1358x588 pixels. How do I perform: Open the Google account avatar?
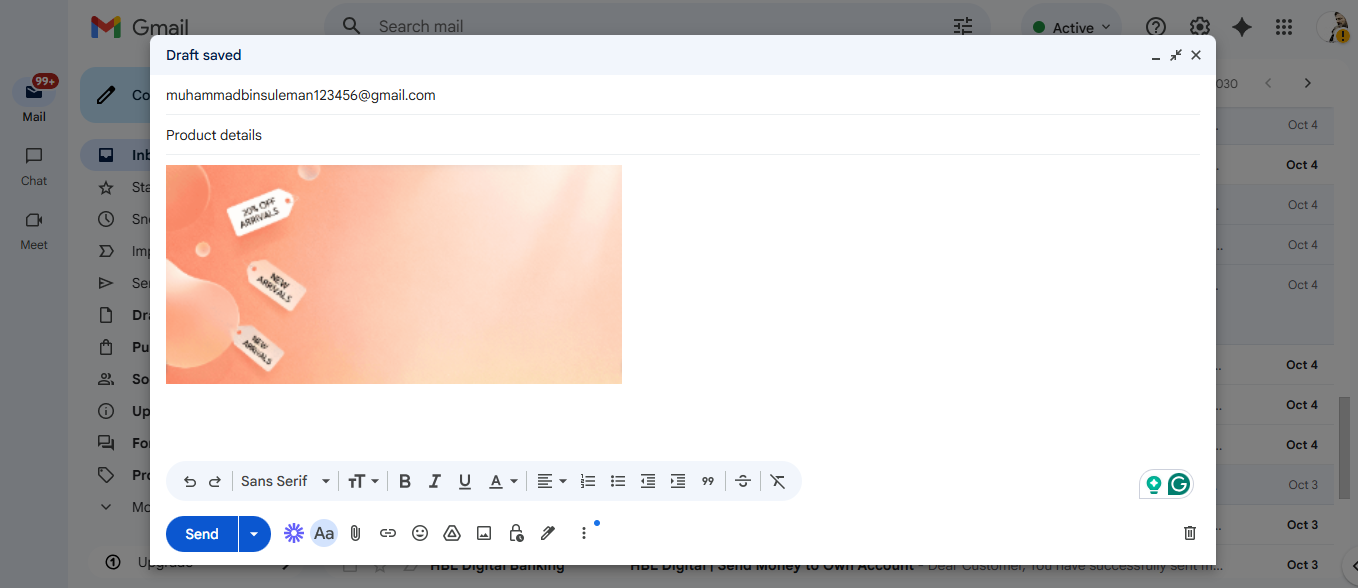point(1334,27)
